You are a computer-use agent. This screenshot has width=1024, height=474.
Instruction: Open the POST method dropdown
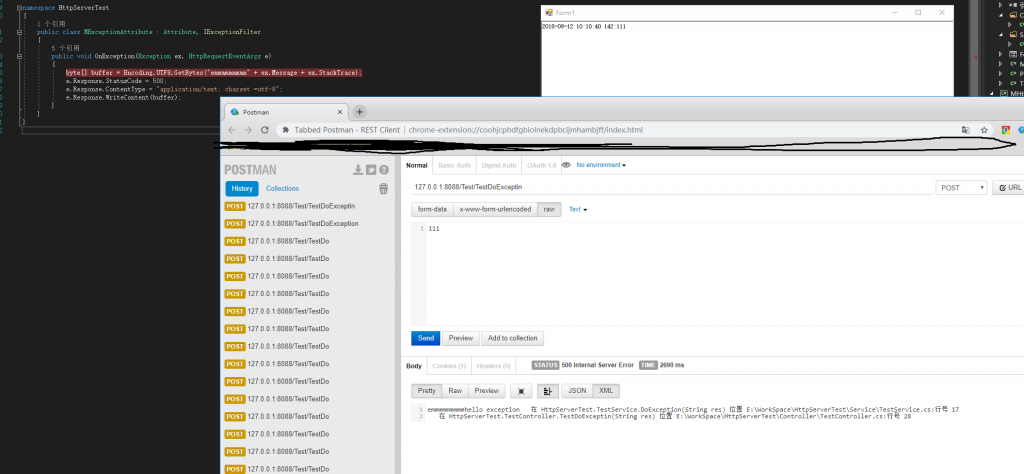pyautogui.click(x=961, y=187)
